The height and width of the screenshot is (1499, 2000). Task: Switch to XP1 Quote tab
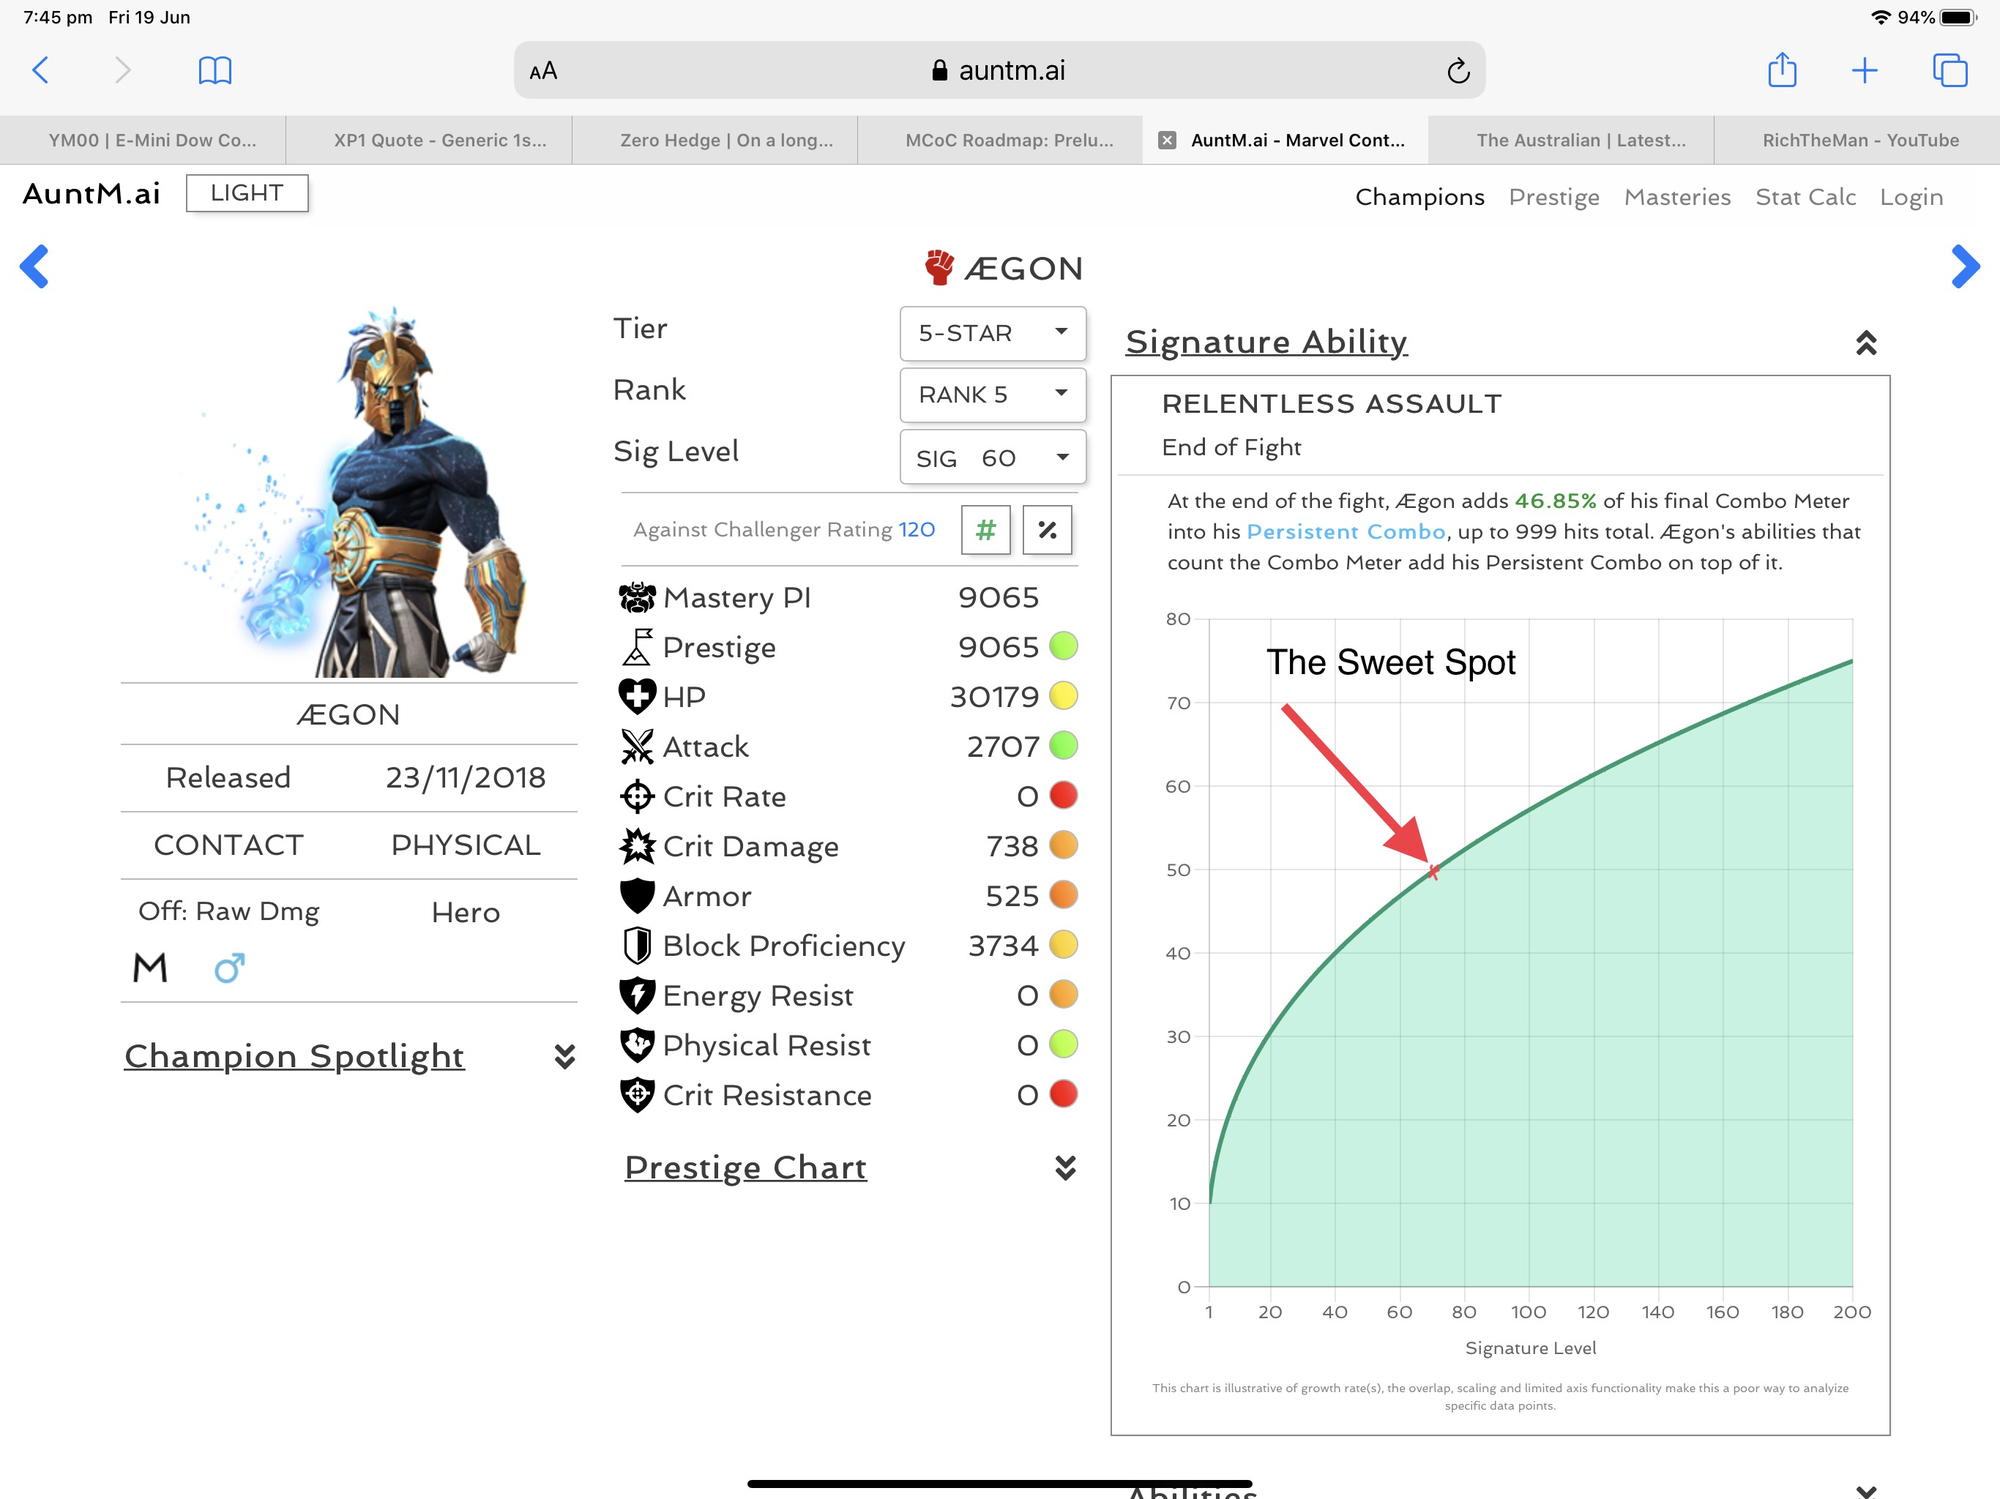tap(429, 140)
